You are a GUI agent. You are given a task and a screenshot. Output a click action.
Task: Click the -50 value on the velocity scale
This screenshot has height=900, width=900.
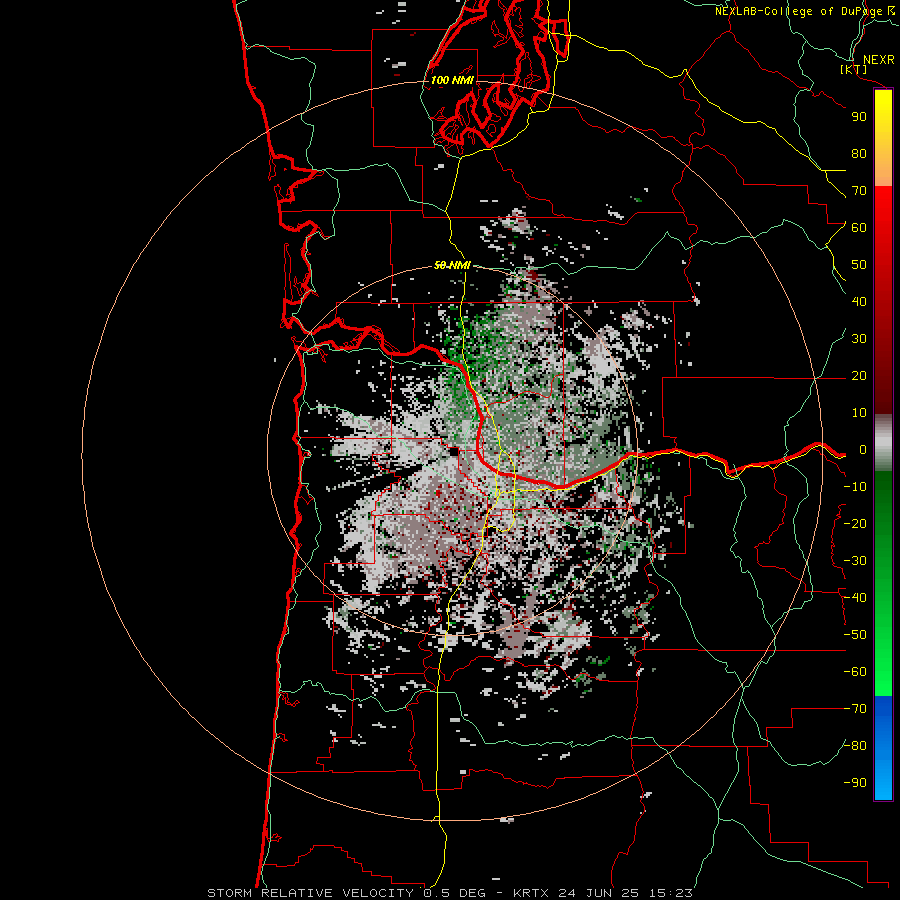point(855,635)
